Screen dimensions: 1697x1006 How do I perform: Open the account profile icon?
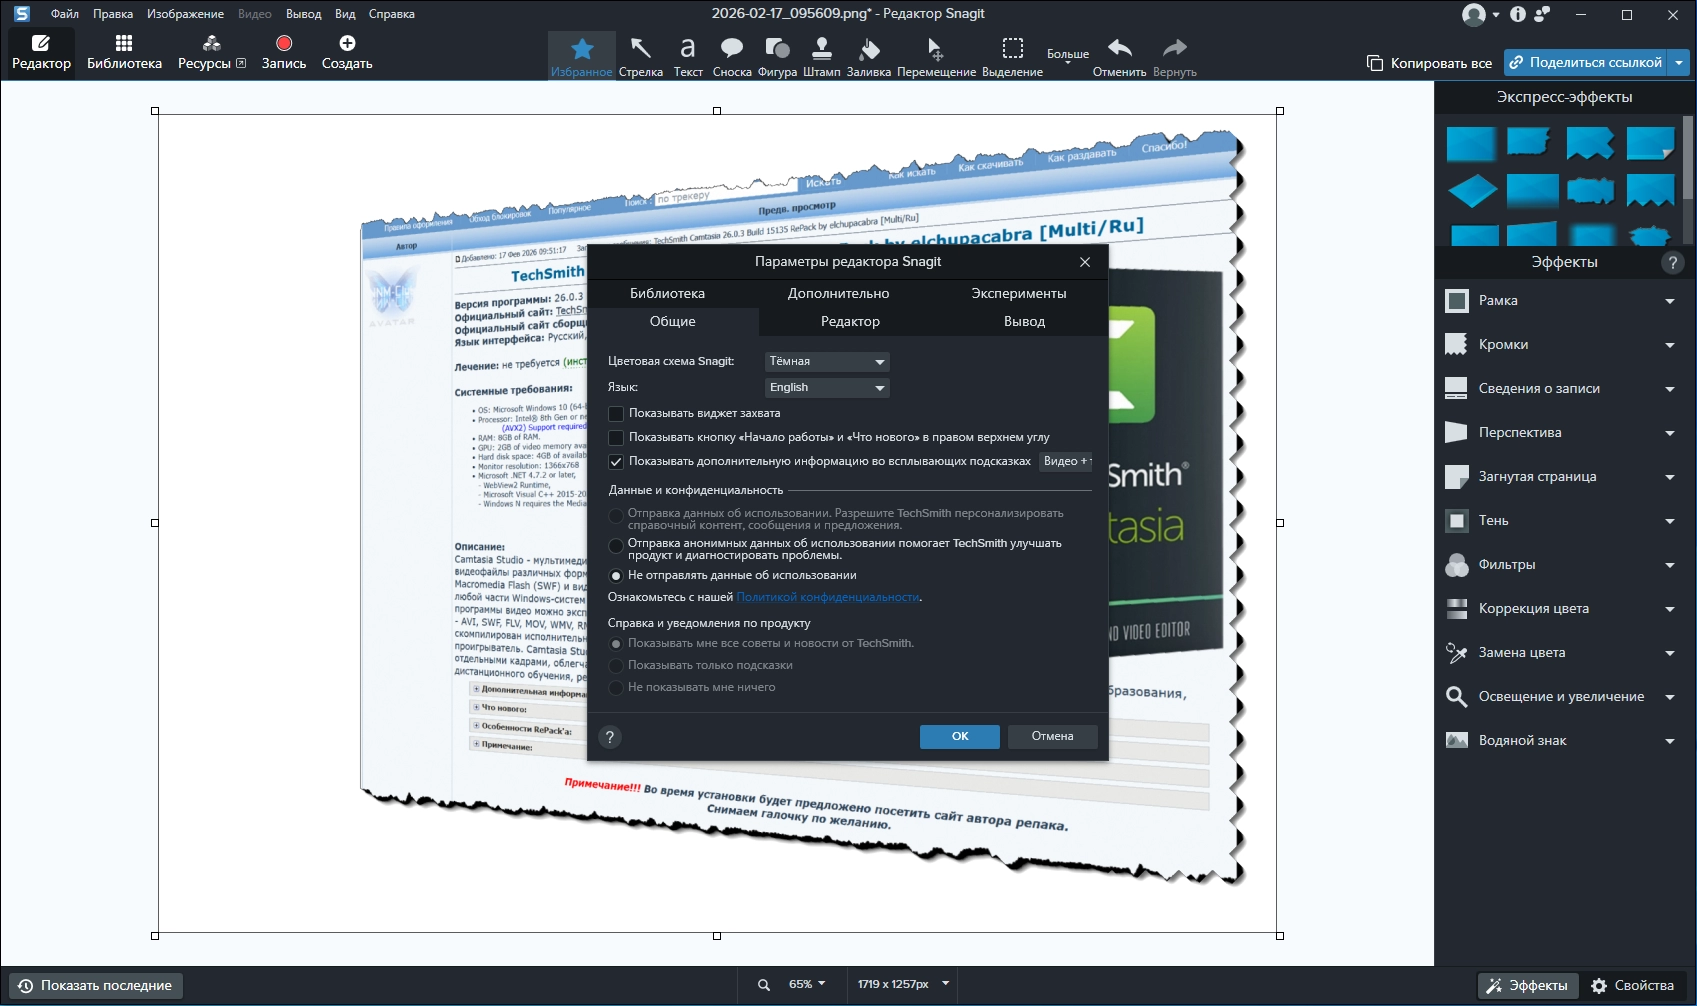(x=1473, y=14)
